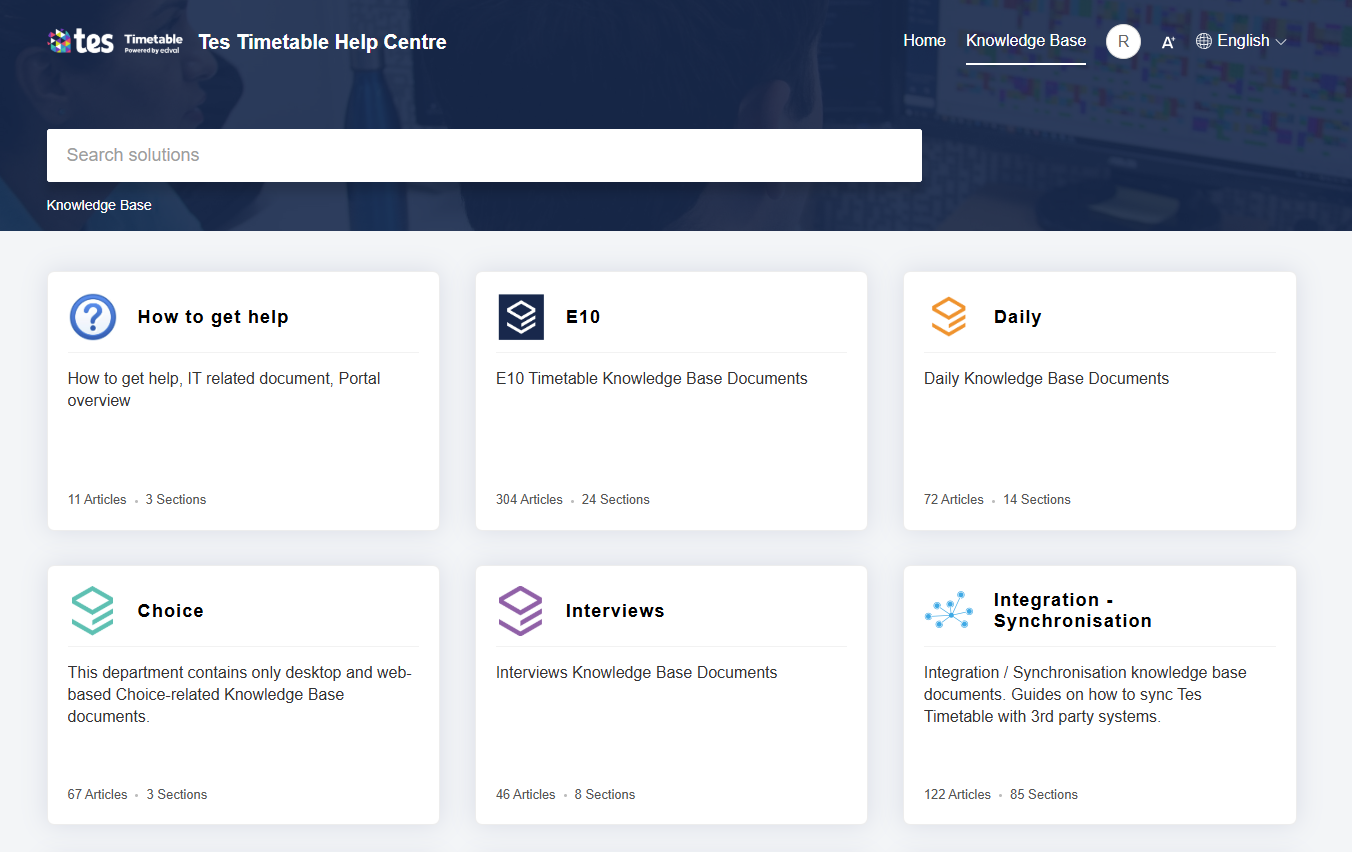1352x852 pixels.
Task: Click '122 Articles' count
Action: click(x=957, y=794)
